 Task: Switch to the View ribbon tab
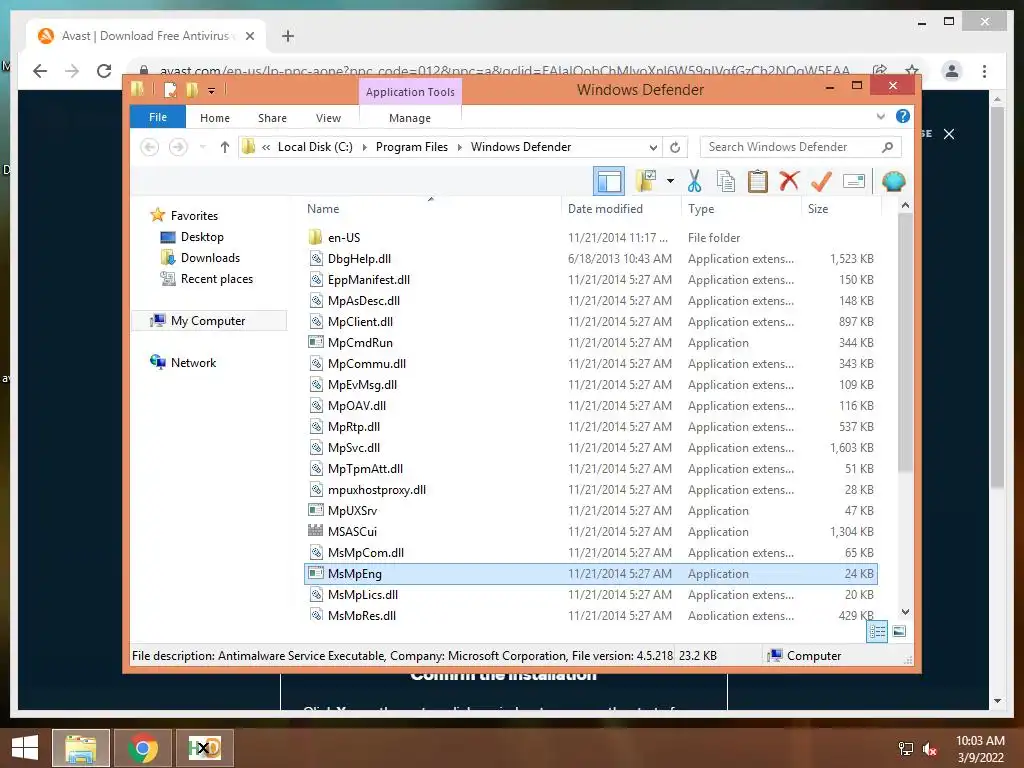(328, 118)
